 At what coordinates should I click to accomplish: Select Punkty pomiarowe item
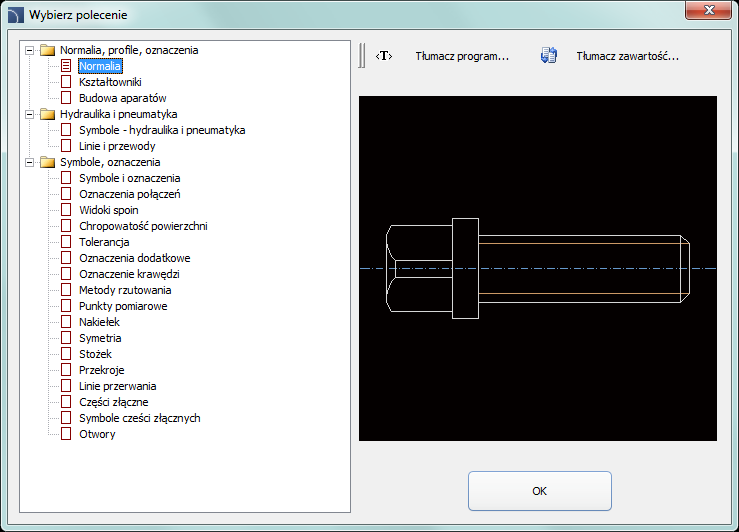(x=123, y=306)
